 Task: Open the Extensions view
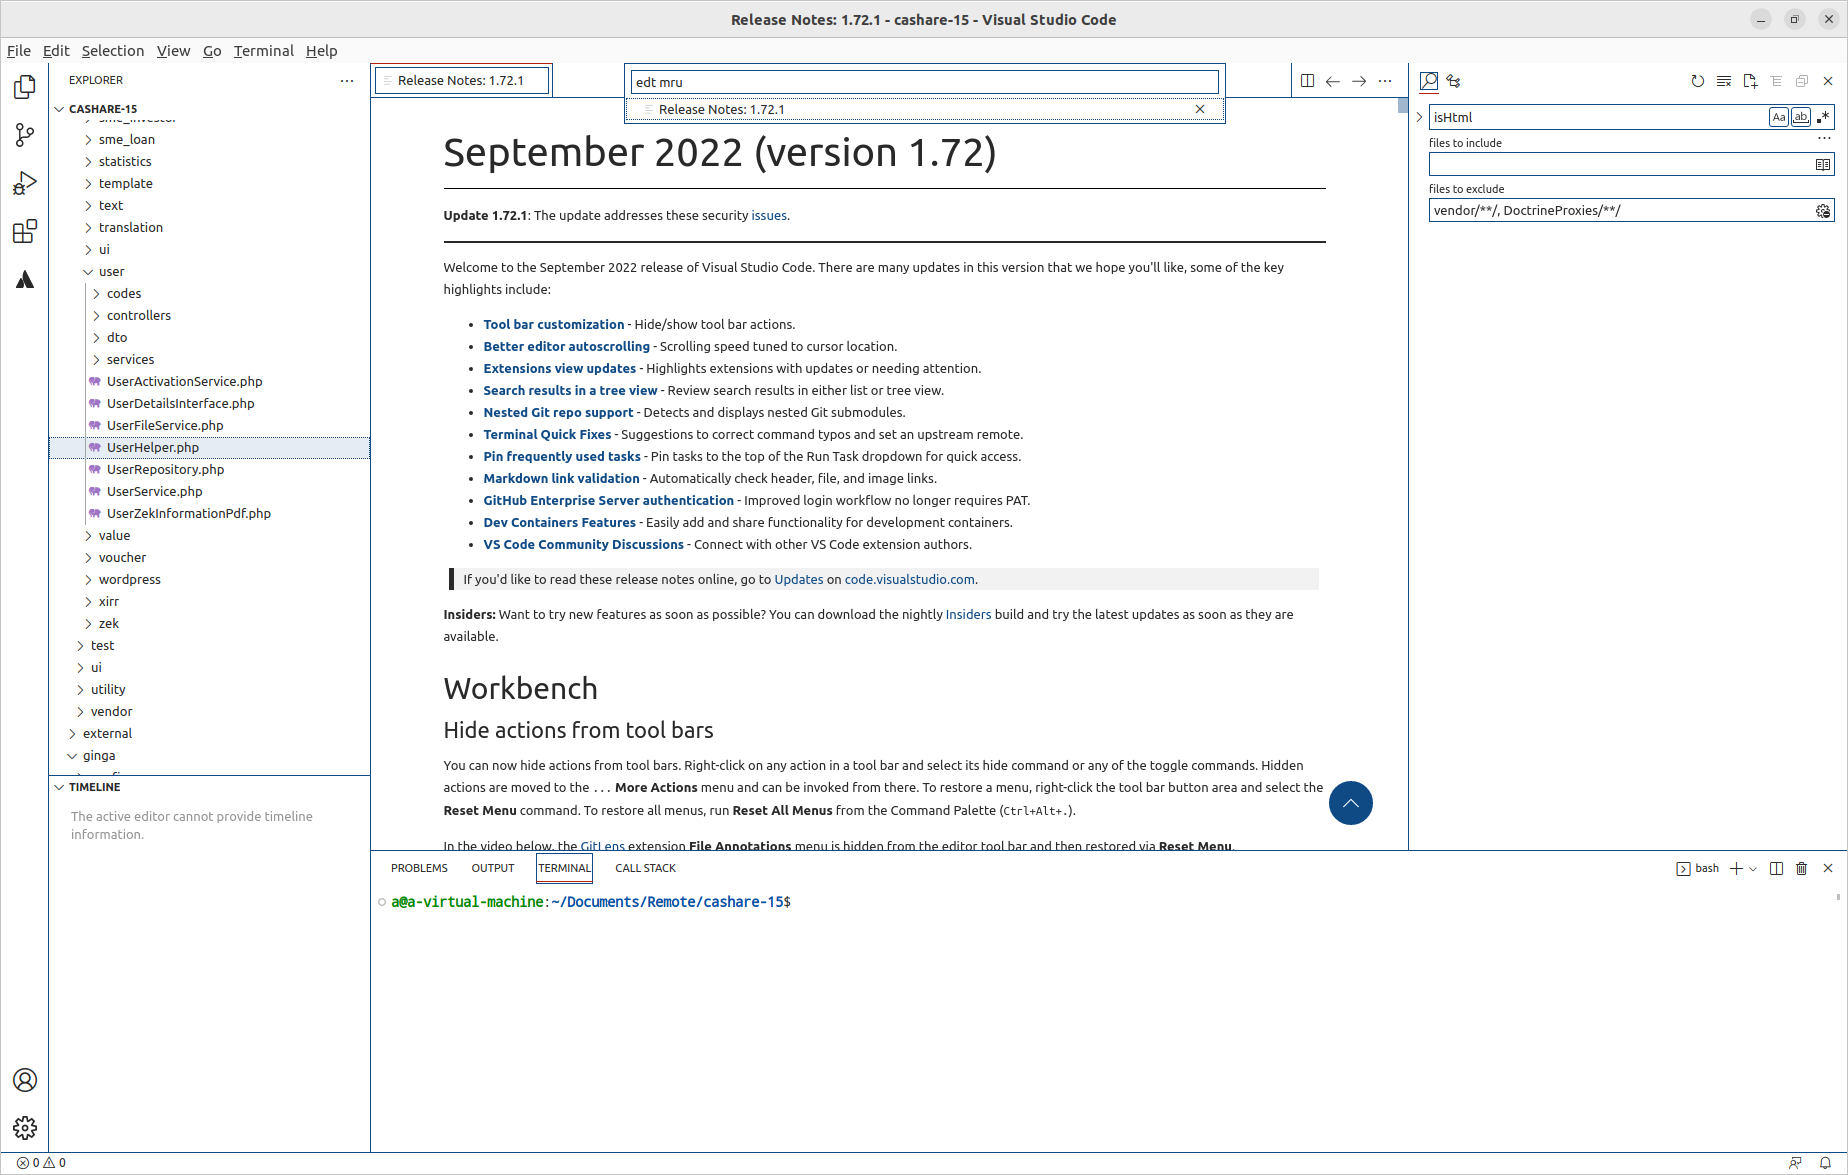click(x=24, y=230)
